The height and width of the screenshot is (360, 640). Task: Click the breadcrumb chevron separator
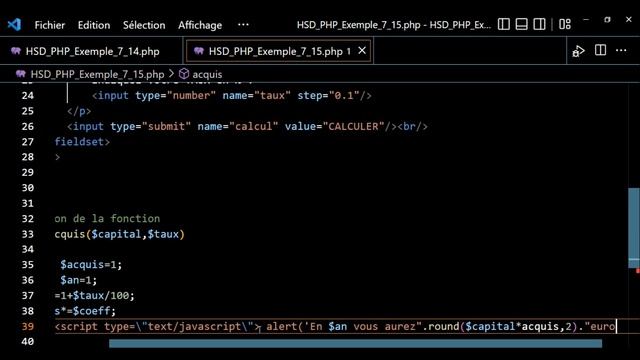coord(171,74)
